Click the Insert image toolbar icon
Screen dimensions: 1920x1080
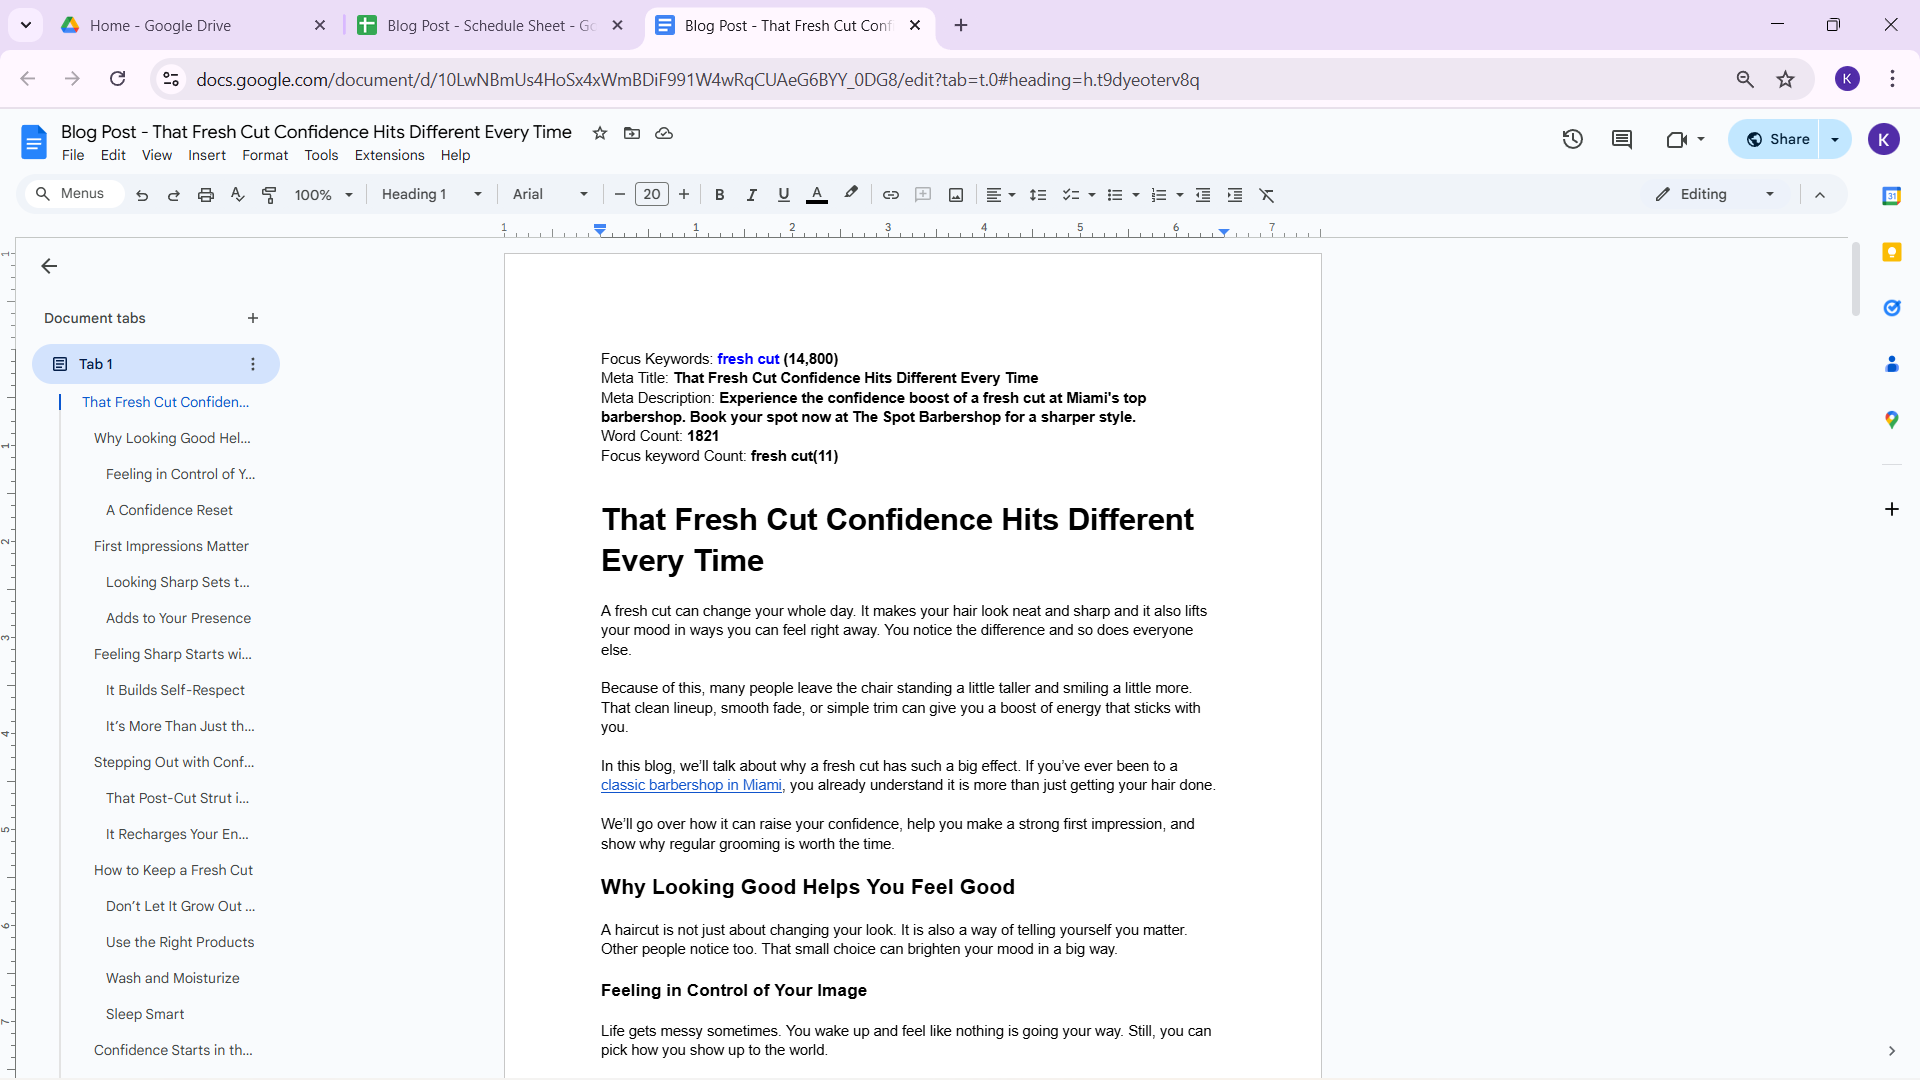956,195
